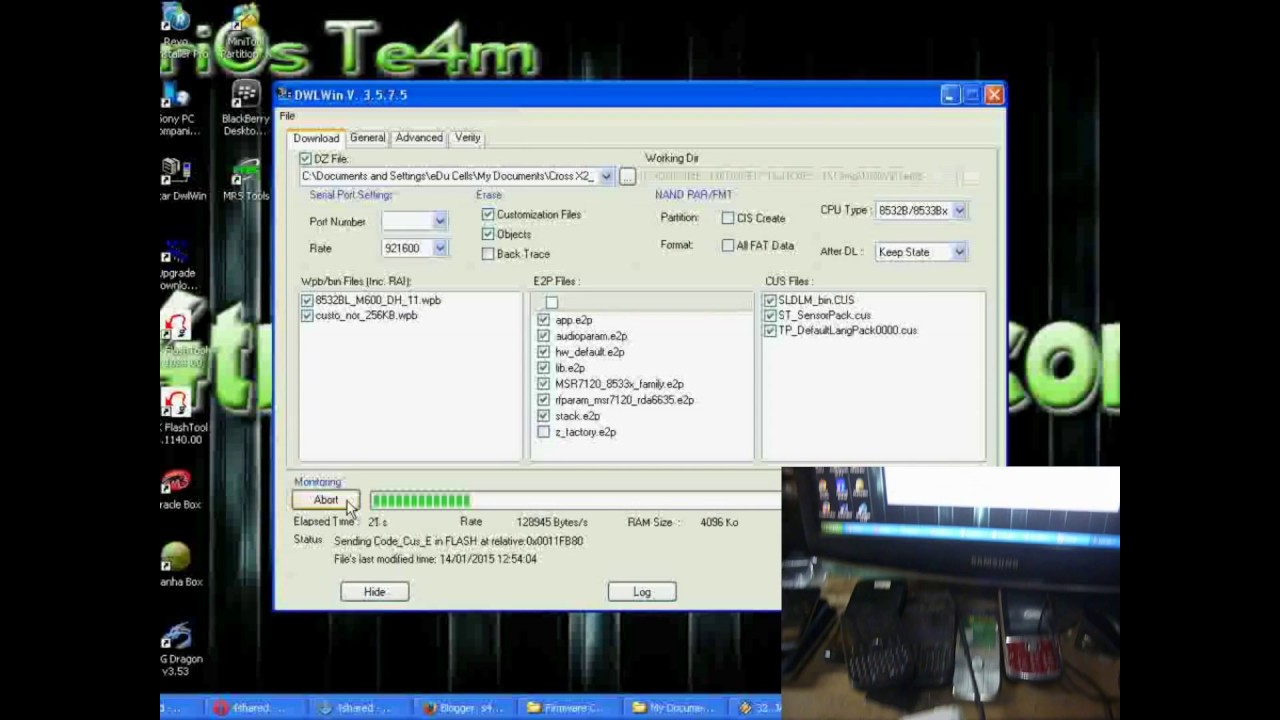
Task: Click the green download progress bar
Action: (x=420, y=500)
